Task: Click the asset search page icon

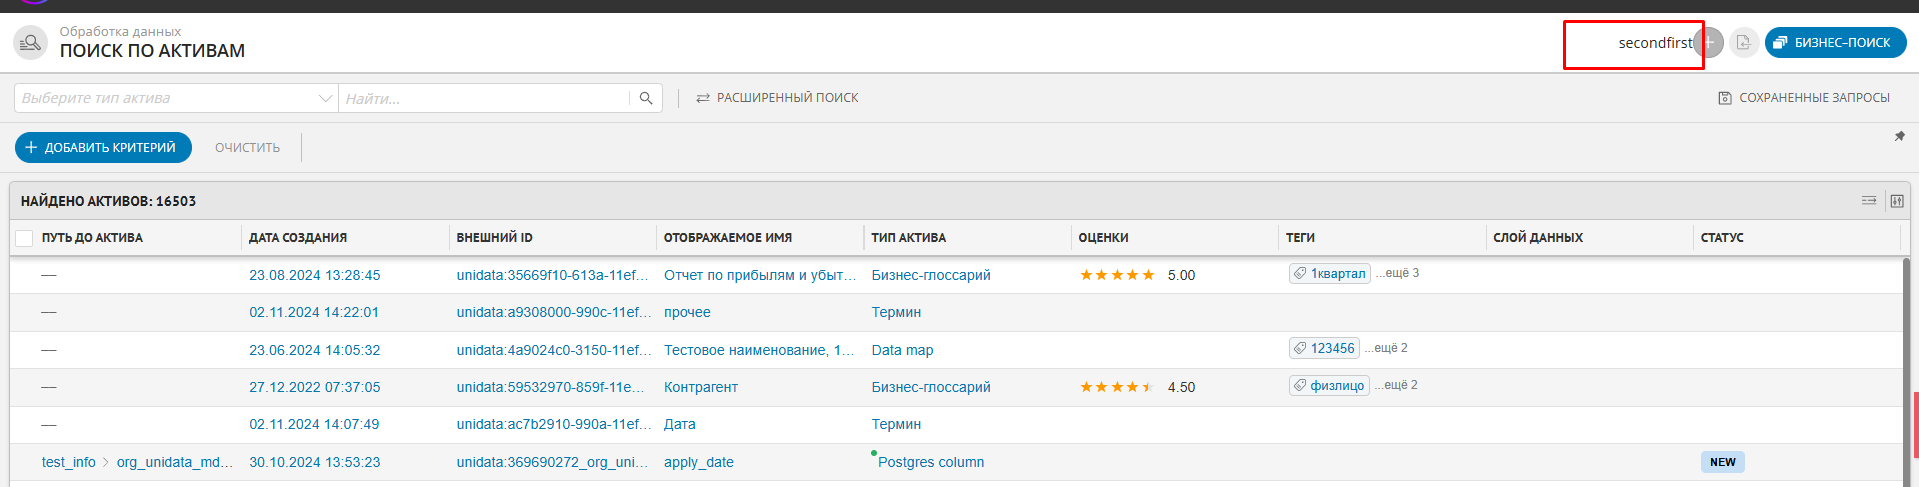Action: point(31,43)
